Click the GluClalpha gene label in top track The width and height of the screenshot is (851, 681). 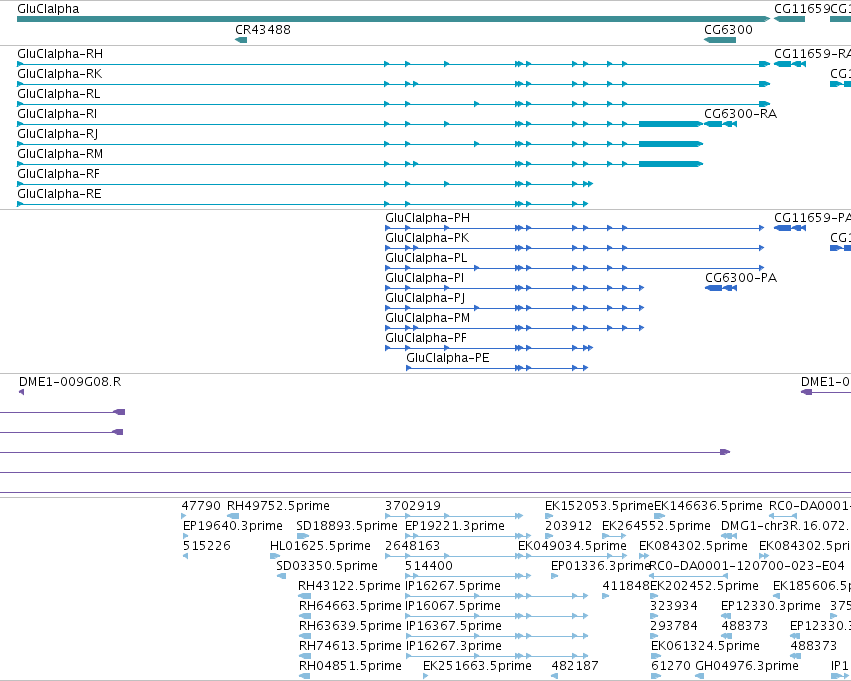click(48, 9)
